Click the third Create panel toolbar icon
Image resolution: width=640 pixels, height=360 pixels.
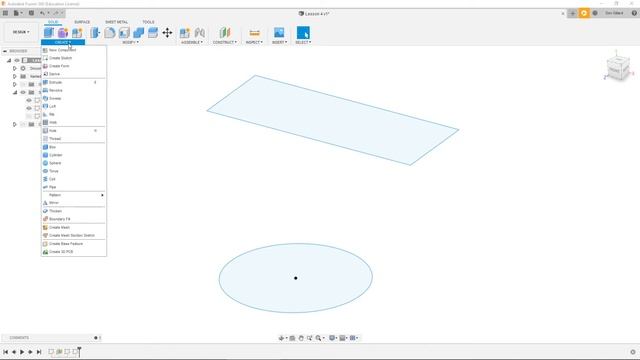(x=77, y=32)
